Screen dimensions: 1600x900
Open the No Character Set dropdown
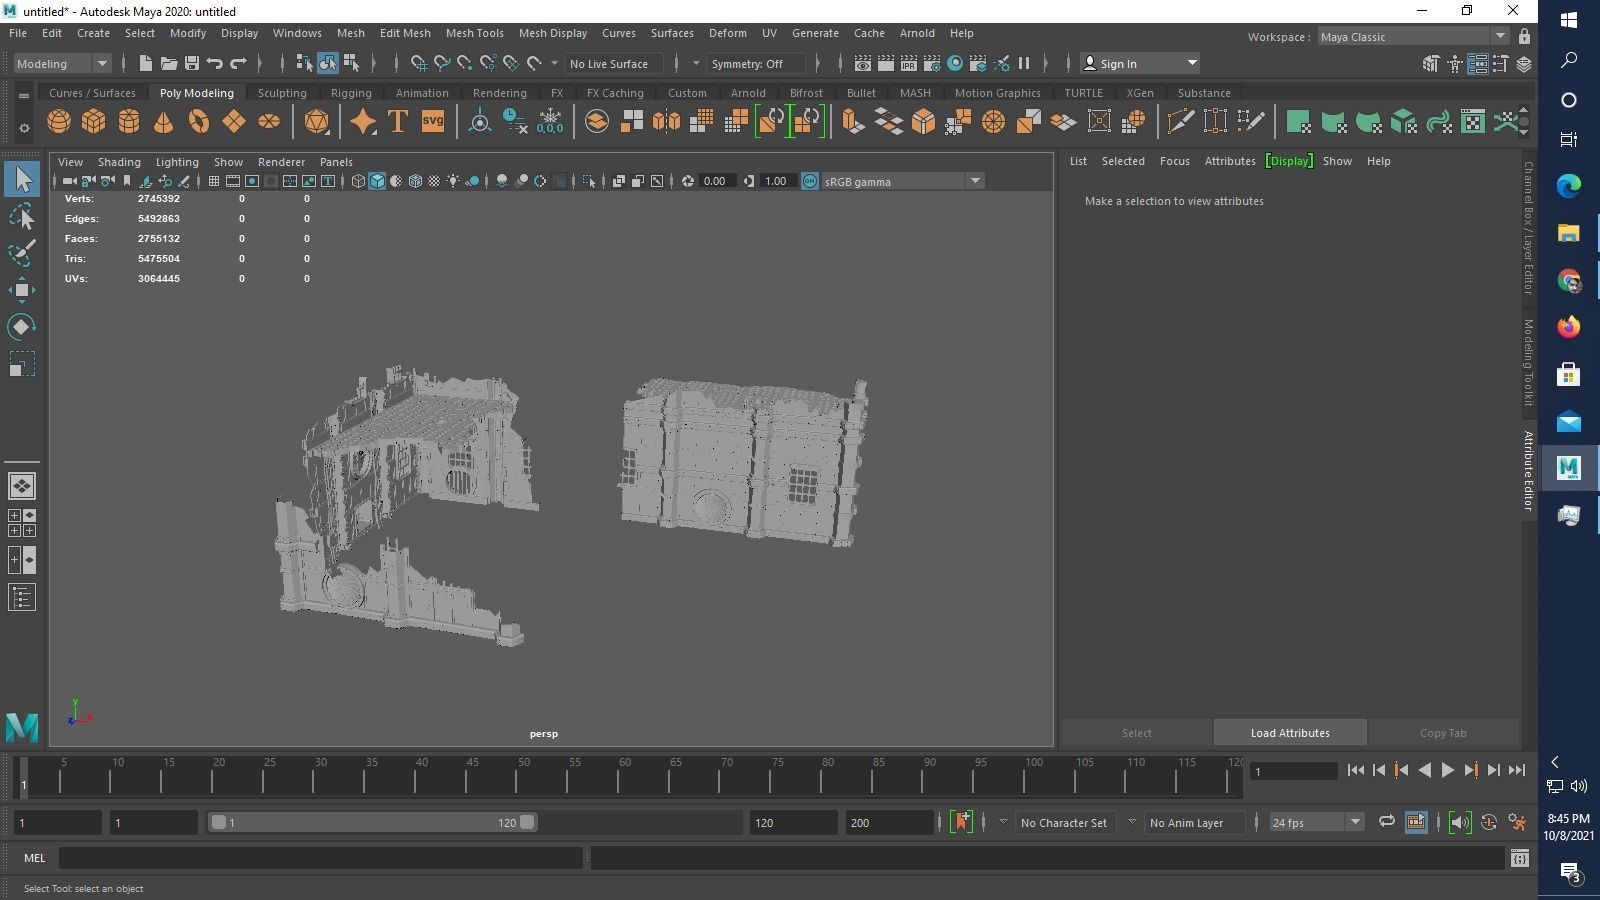pyautogui.click(x=1064, y=822)
